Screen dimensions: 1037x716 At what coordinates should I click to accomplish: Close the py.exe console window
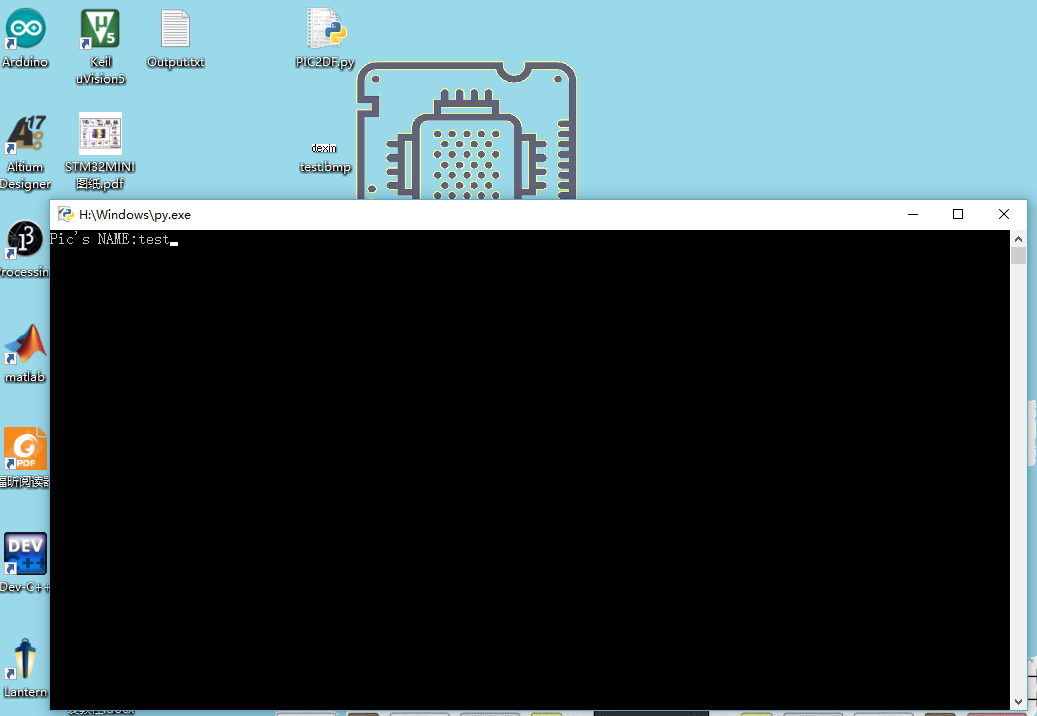coord(1003,214)
